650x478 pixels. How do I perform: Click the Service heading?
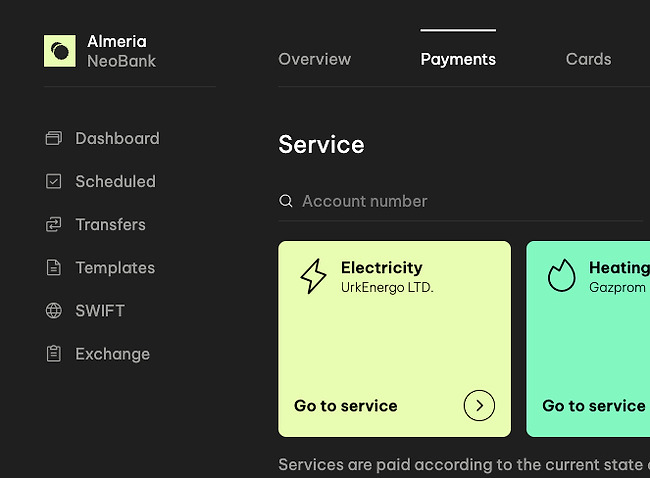(x=321, y=144)
